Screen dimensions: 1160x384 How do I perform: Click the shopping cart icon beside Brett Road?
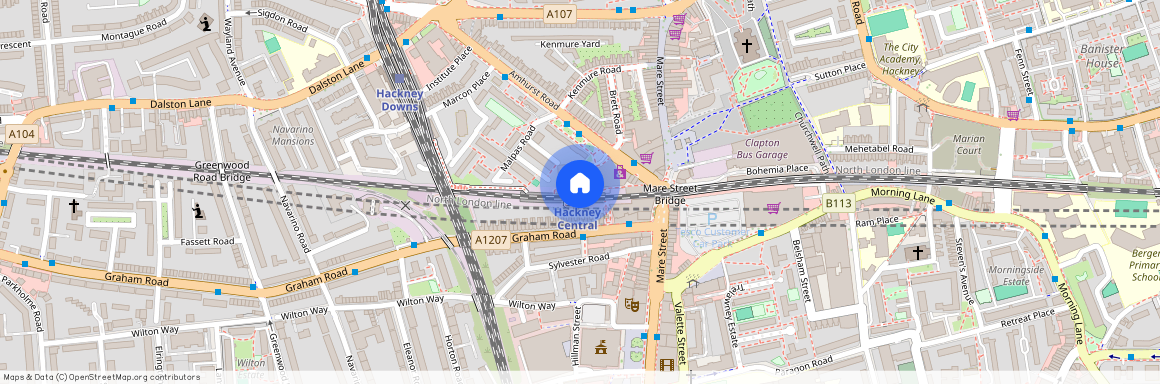[x=646, y=158]
